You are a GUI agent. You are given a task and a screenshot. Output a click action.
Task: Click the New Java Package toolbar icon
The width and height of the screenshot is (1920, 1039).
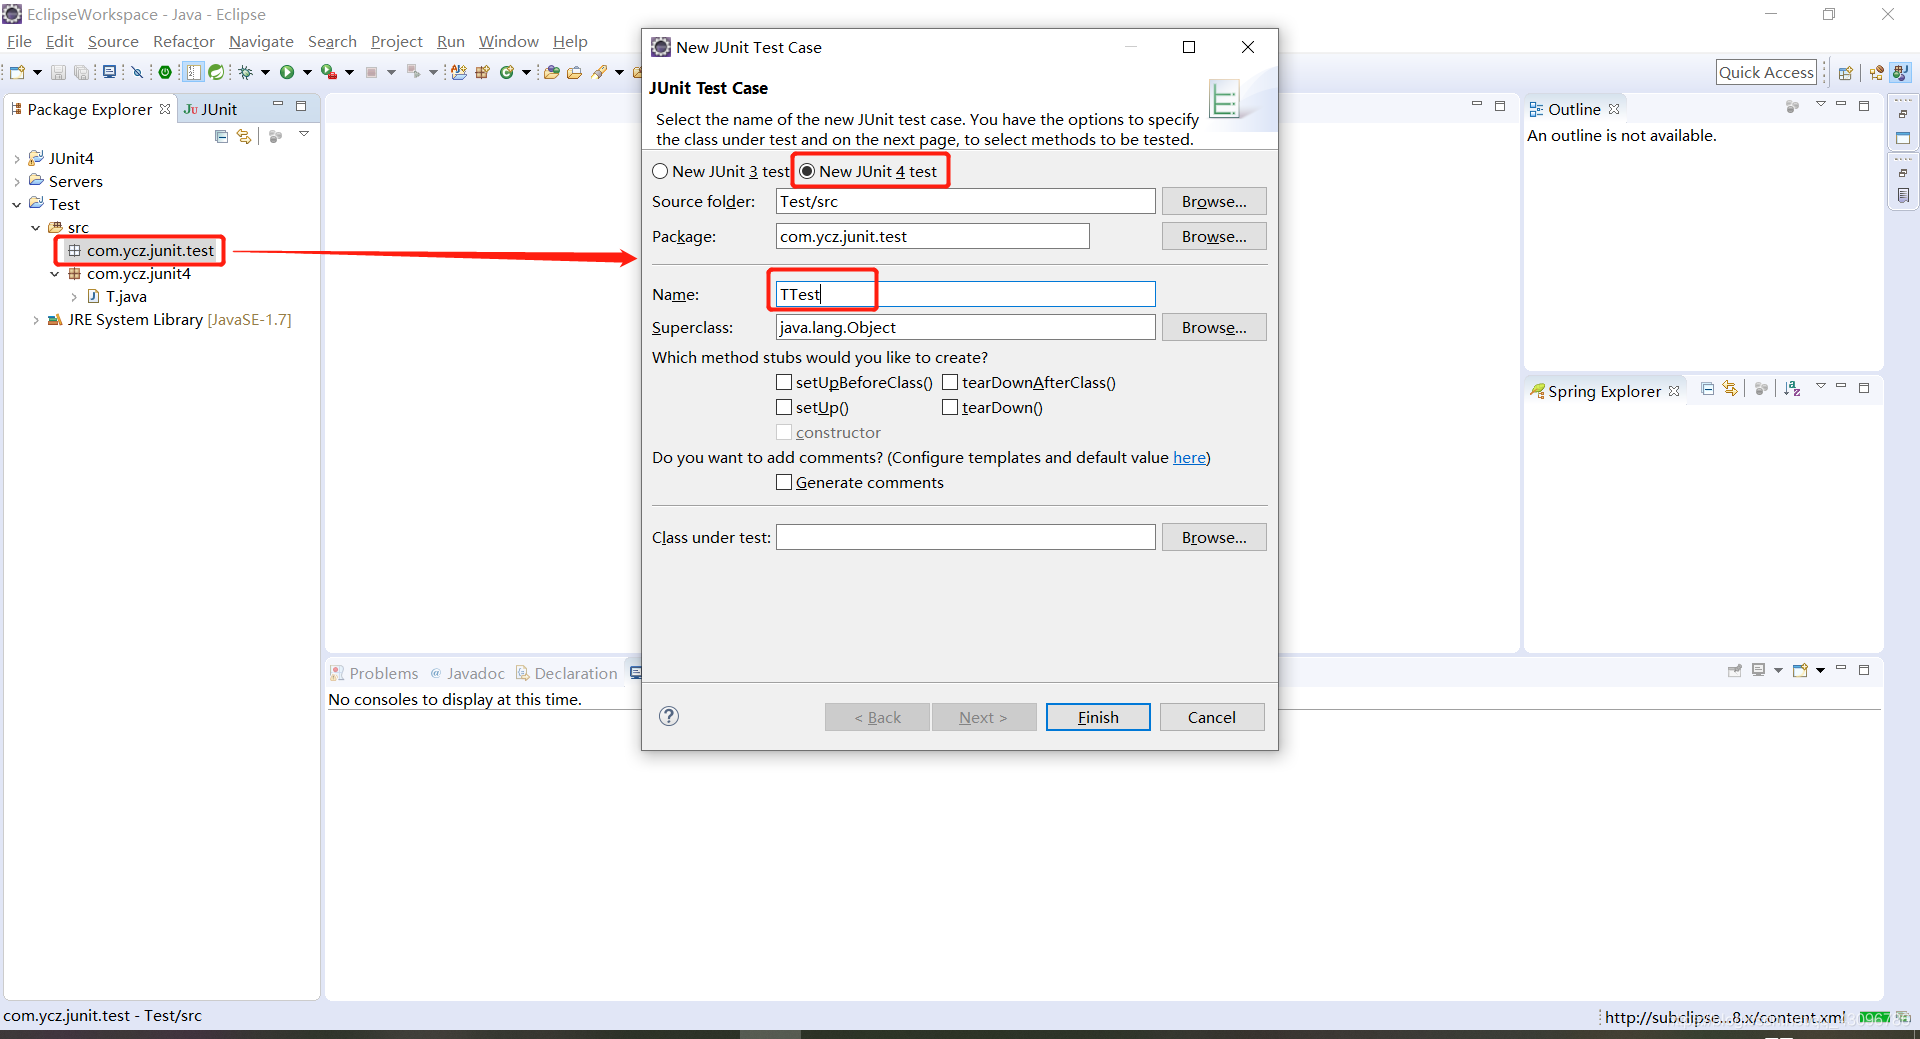tap(482, 72)
